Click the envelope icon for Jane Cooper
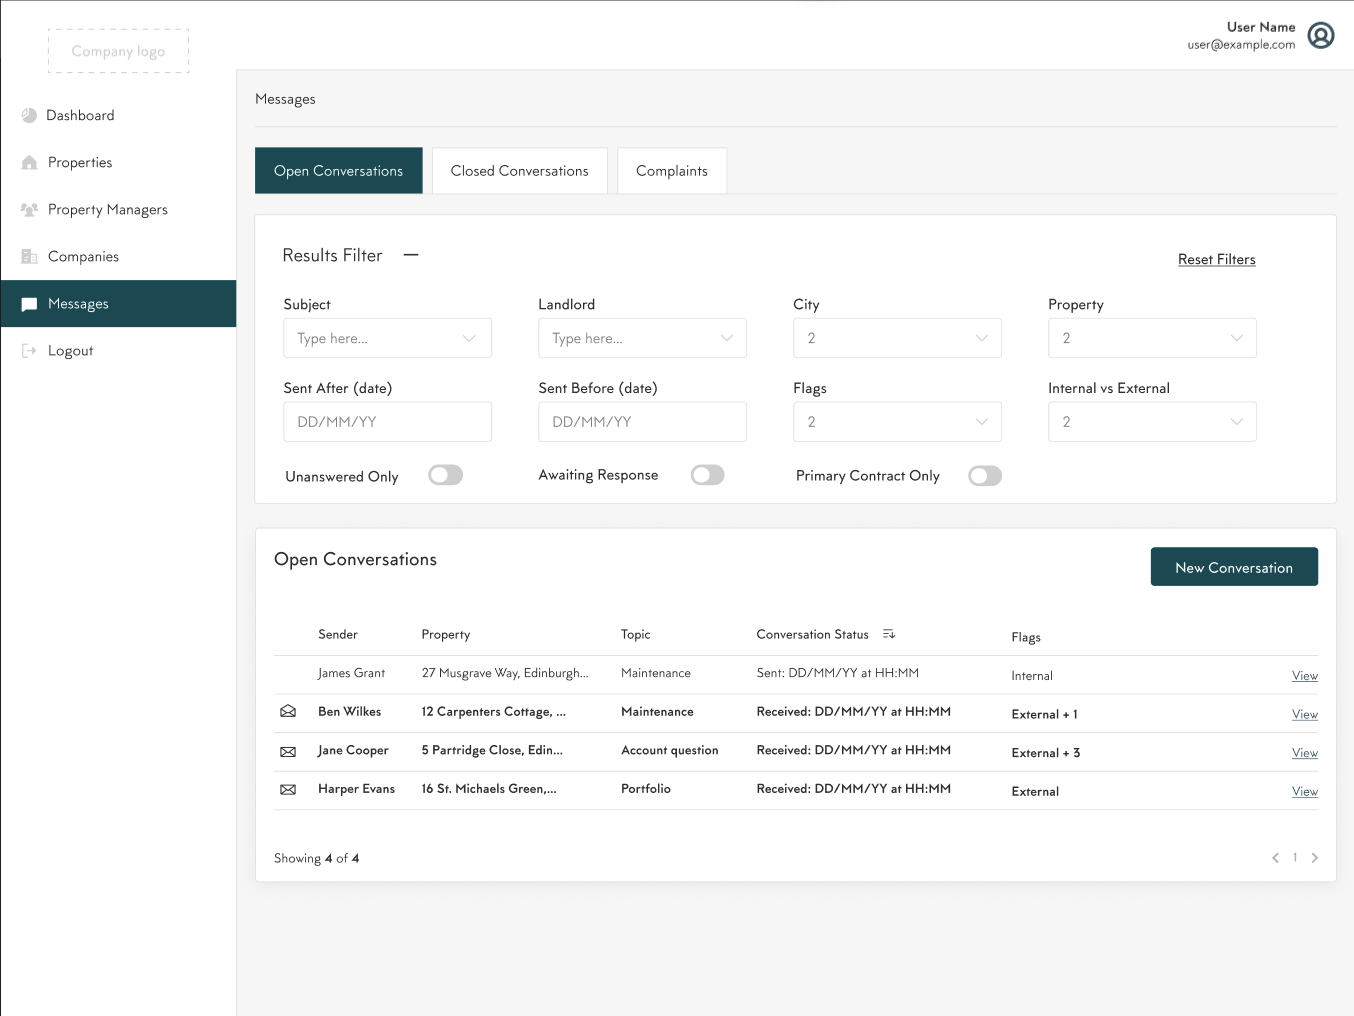 (x=288, y=751)
